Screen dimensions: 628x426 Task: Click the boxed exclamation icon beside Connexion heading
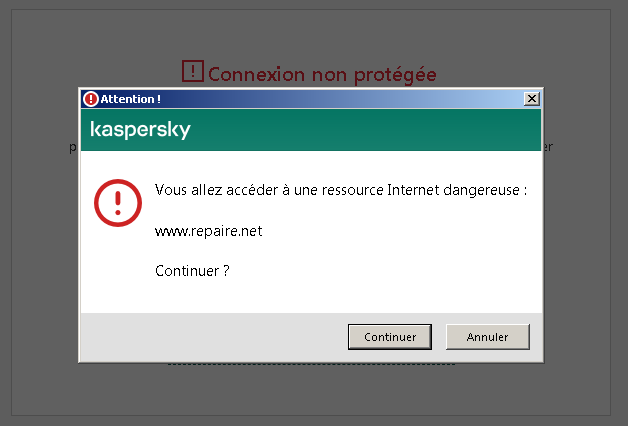pos(193,71)
